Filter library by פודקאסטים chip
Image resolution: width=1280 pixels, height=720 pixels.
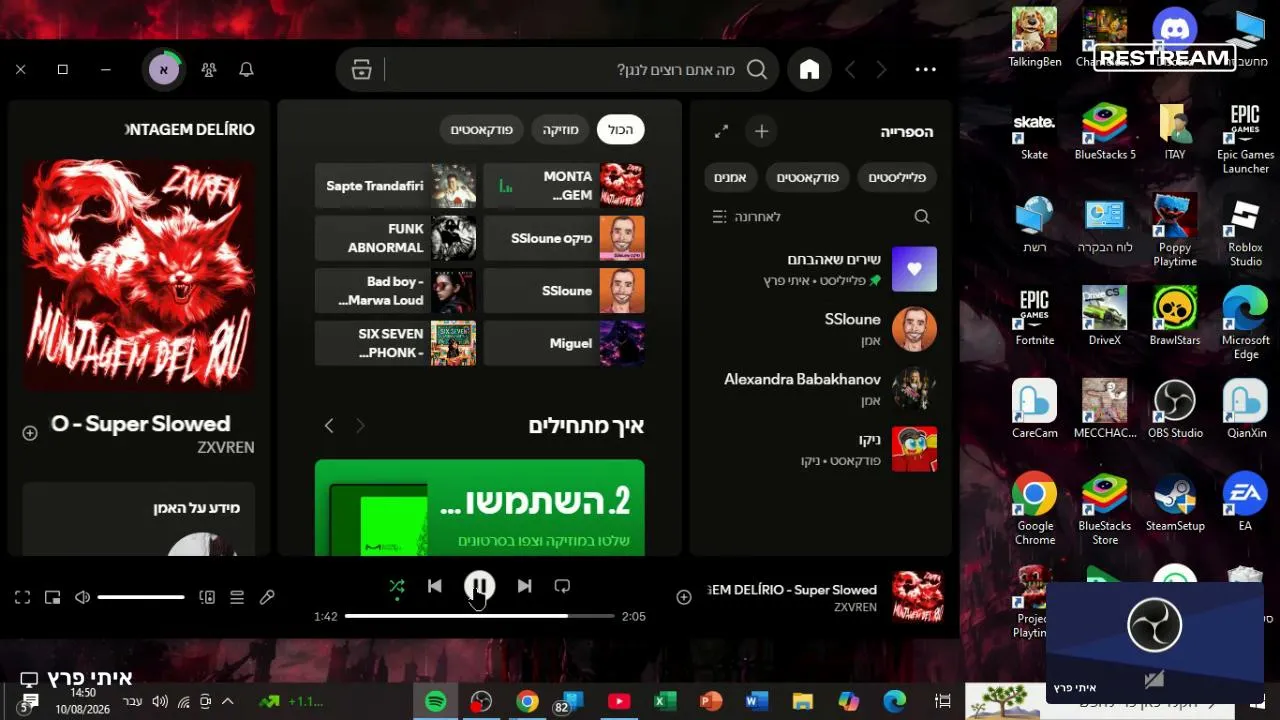pos(808,178)
